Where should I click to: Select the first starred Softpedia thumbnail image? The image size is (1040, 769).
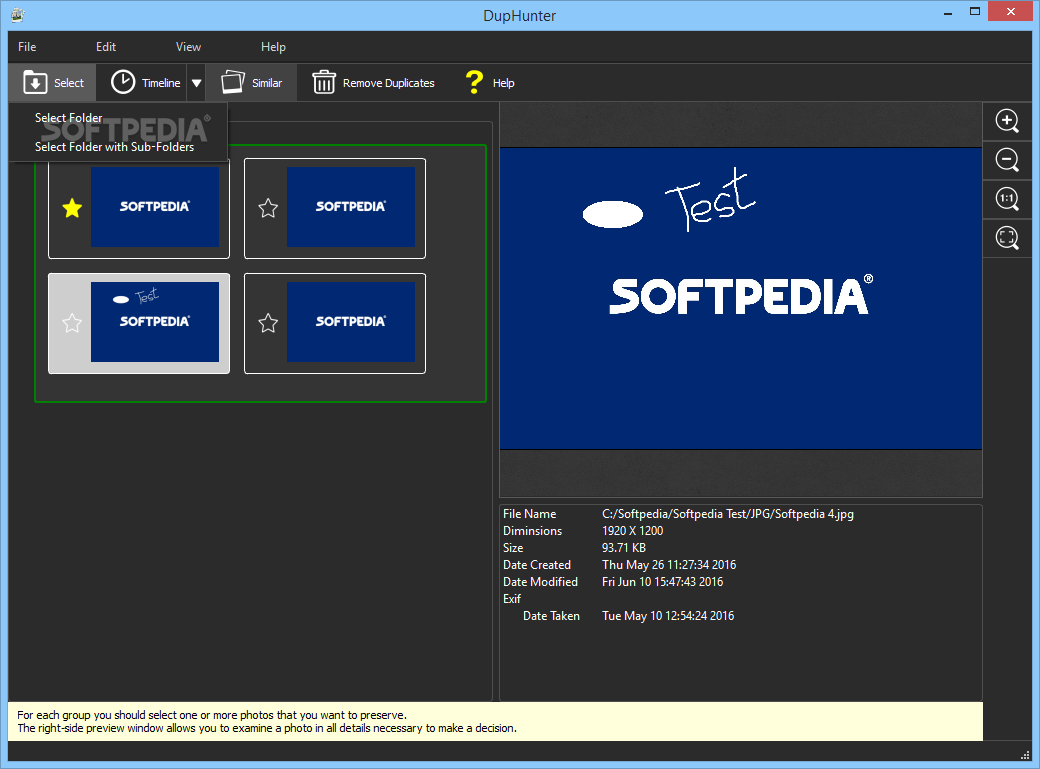[x=155, y=206]
